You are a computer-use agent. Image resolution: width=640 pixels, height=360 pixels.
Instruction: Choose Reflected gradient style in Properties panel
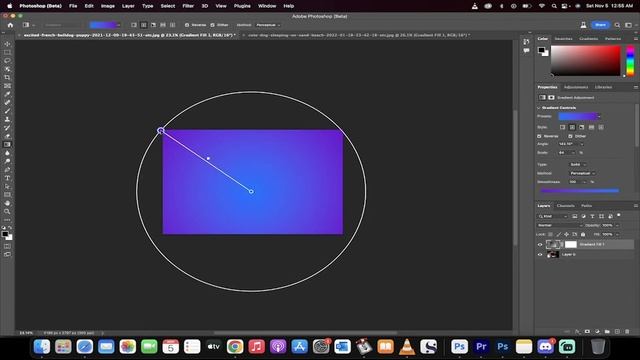pyautogui.click(x=591, y=127)
